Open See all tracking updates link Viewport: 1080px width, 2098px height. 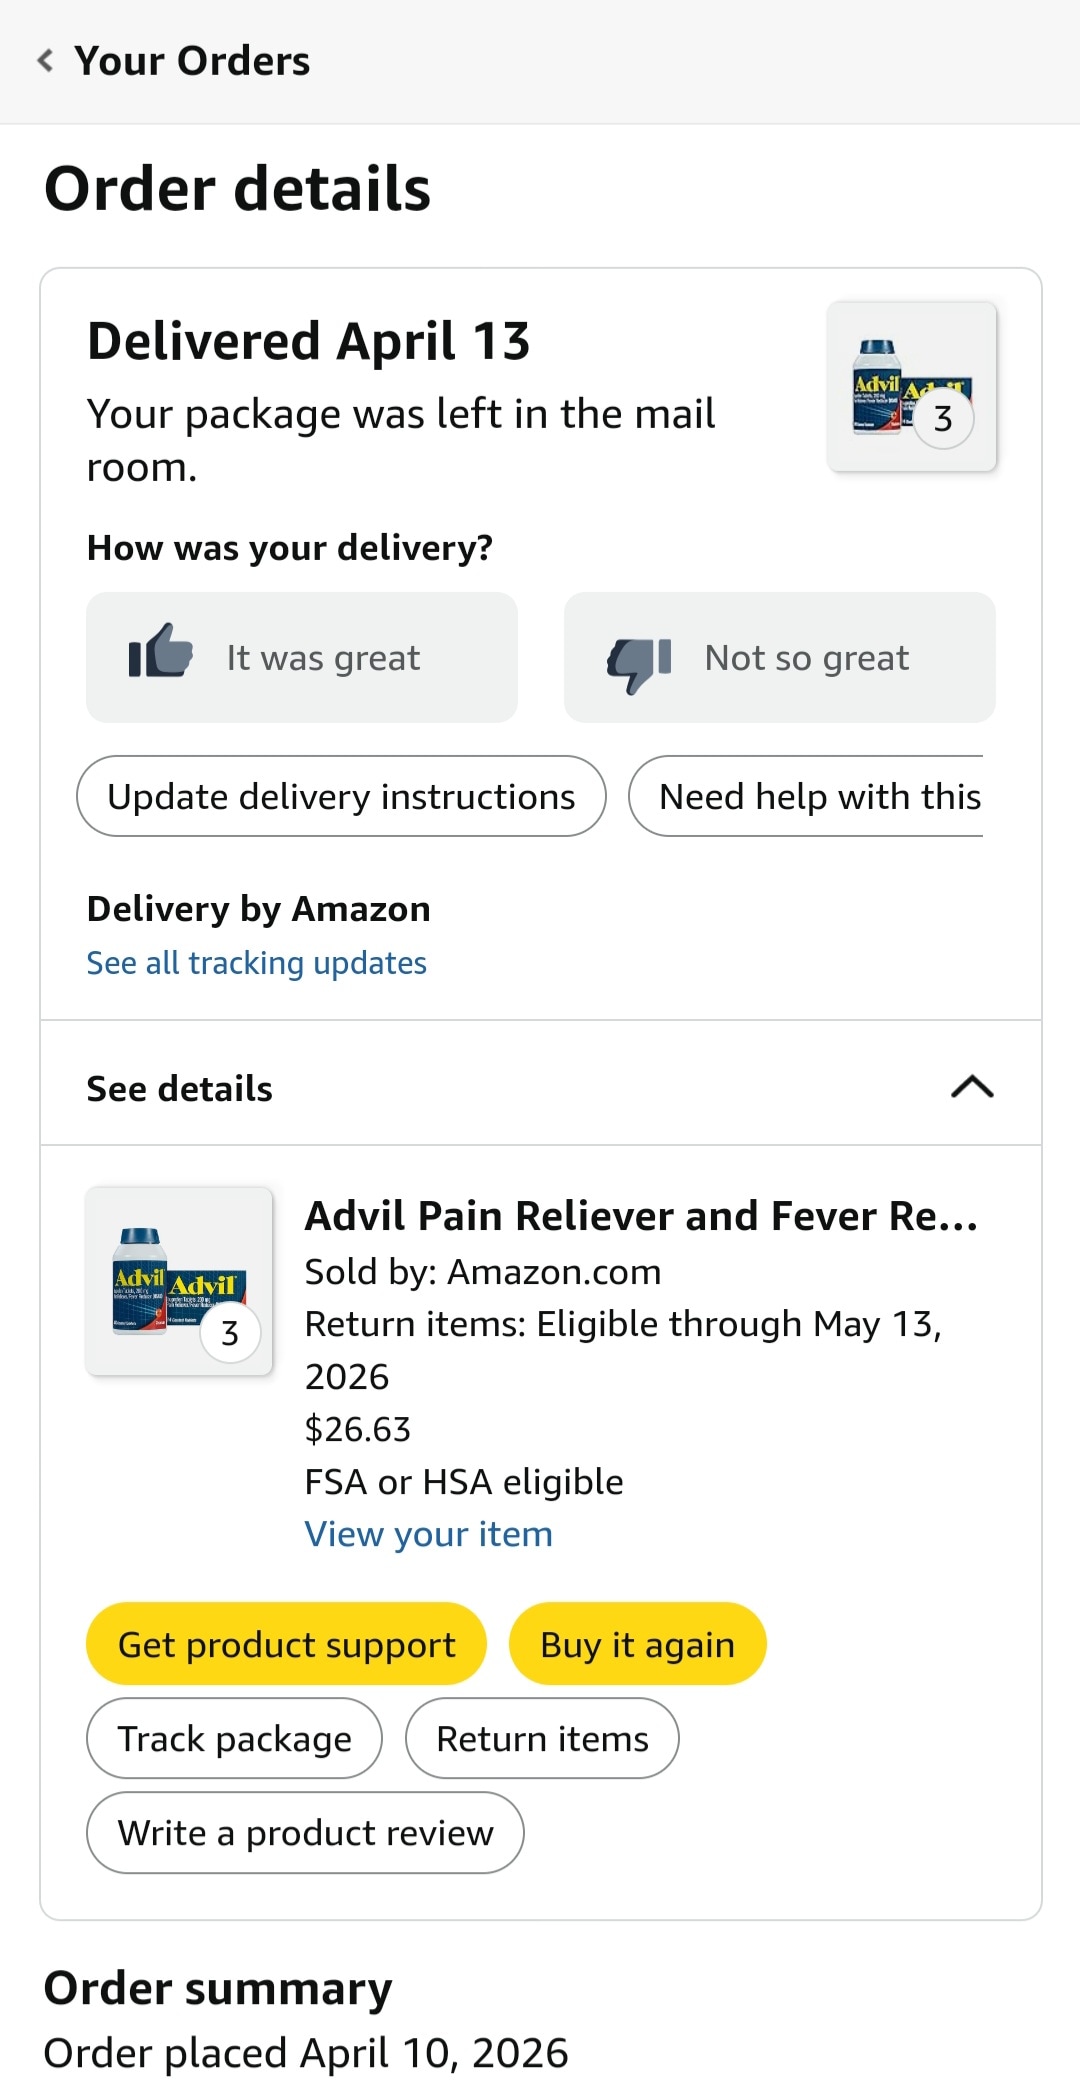click(257, 963)
